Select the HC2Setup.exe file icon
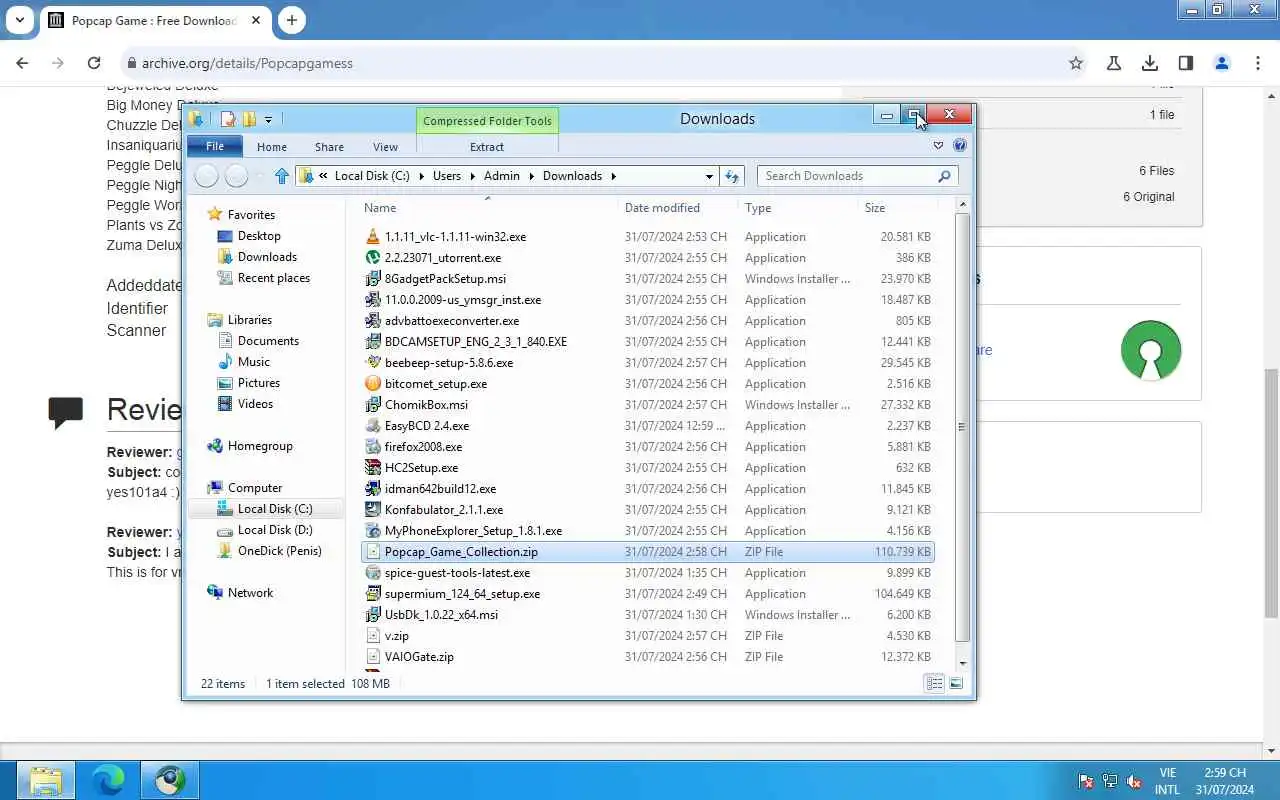 pos(373,468)
